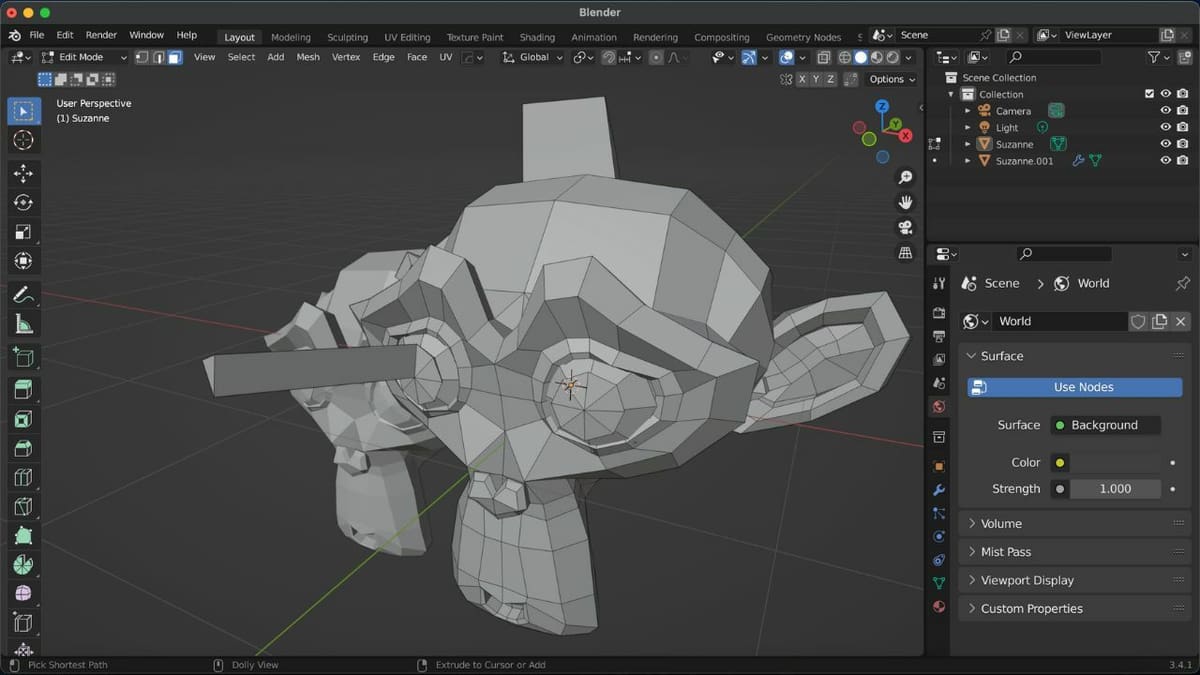The image size is (1200, 675).
Task: Pick the Poly Build tool
Action: click(24, 536)
